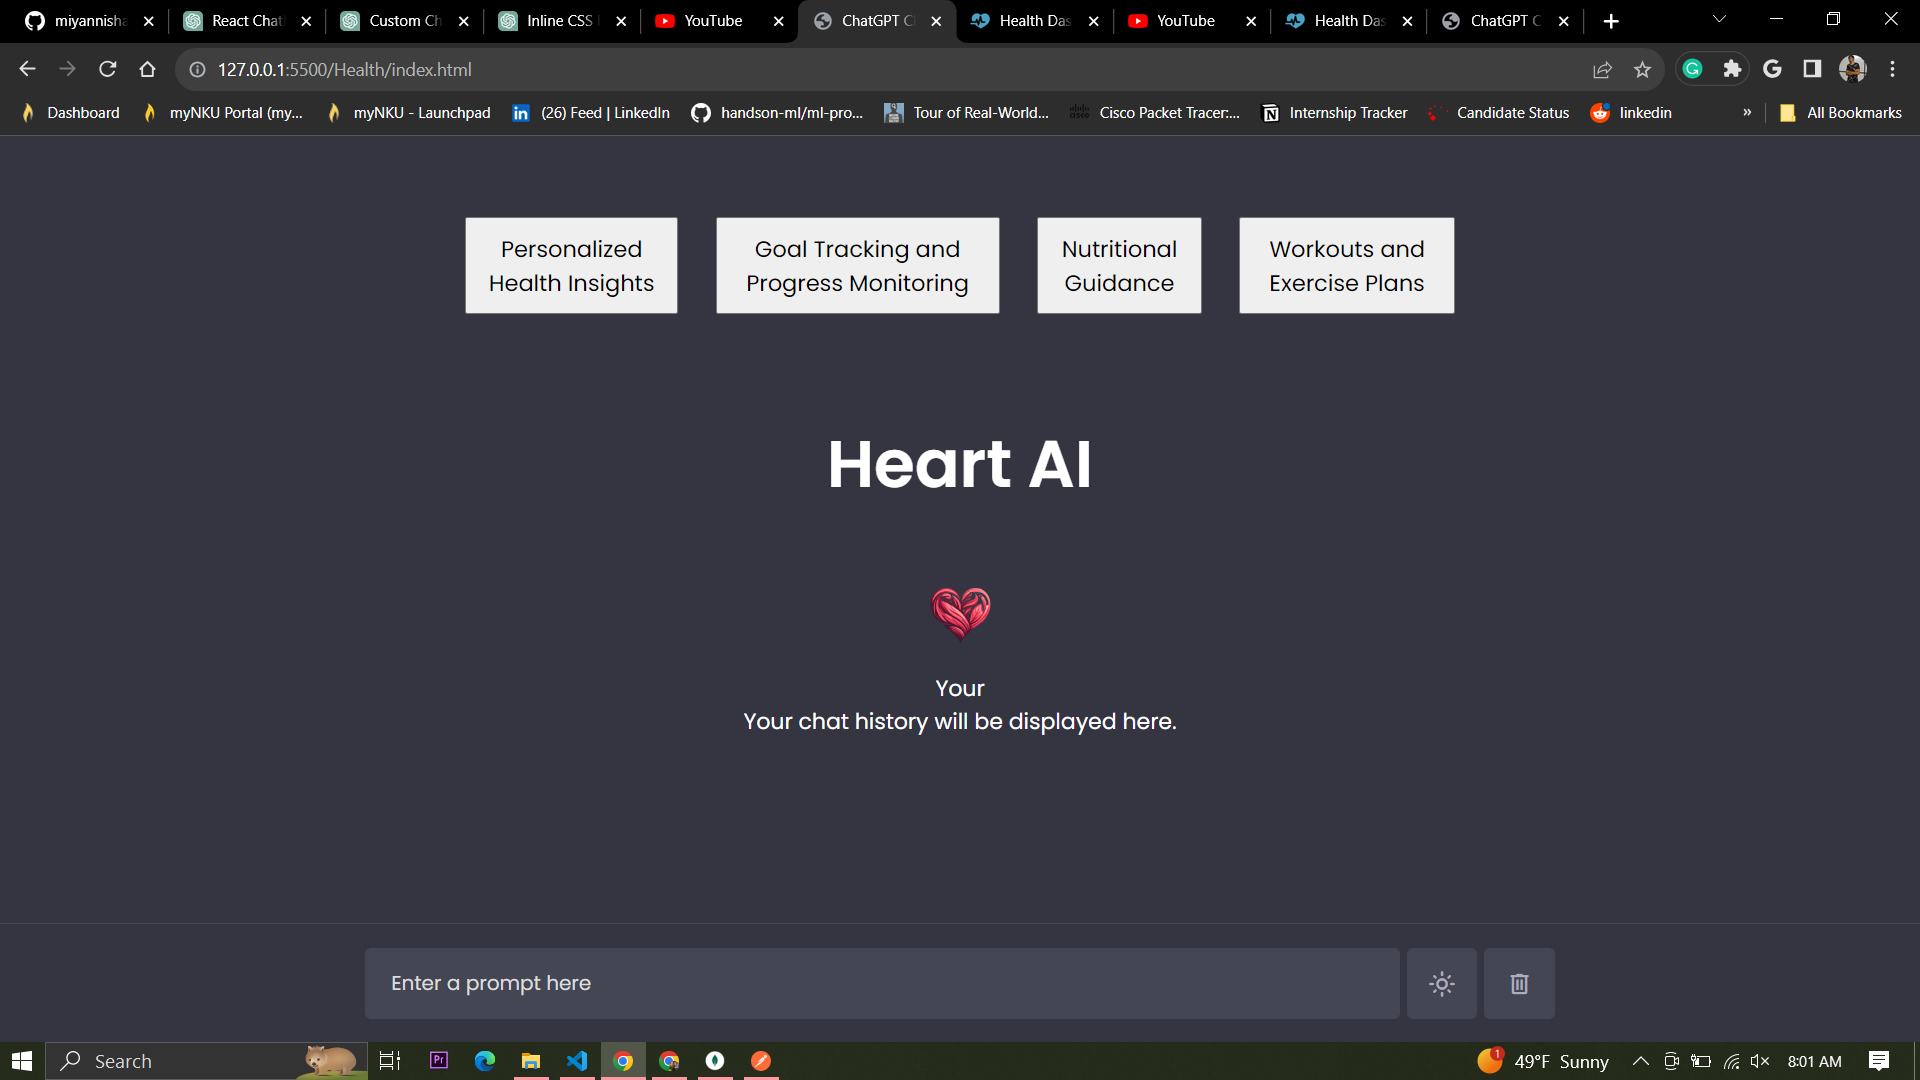
Task: Show hidden system tray icons
Action: (1640, 1061)
